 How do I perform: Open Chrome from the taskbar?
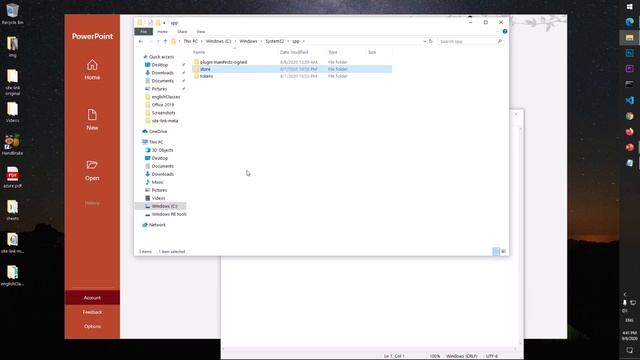(x=629, y=116)
